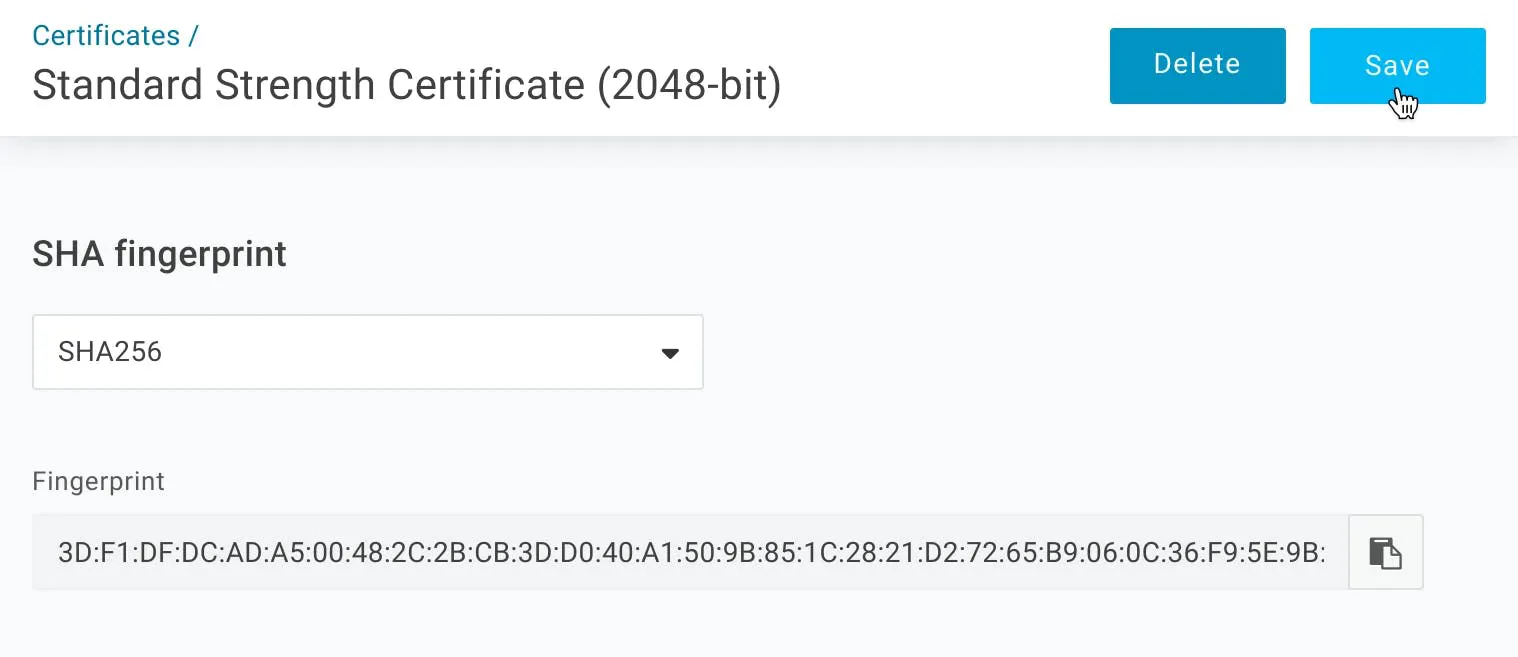Copy the fingerprint using the clipboard icon
The height and width of the screenshot is (657, 1518).
[1385, 552]
